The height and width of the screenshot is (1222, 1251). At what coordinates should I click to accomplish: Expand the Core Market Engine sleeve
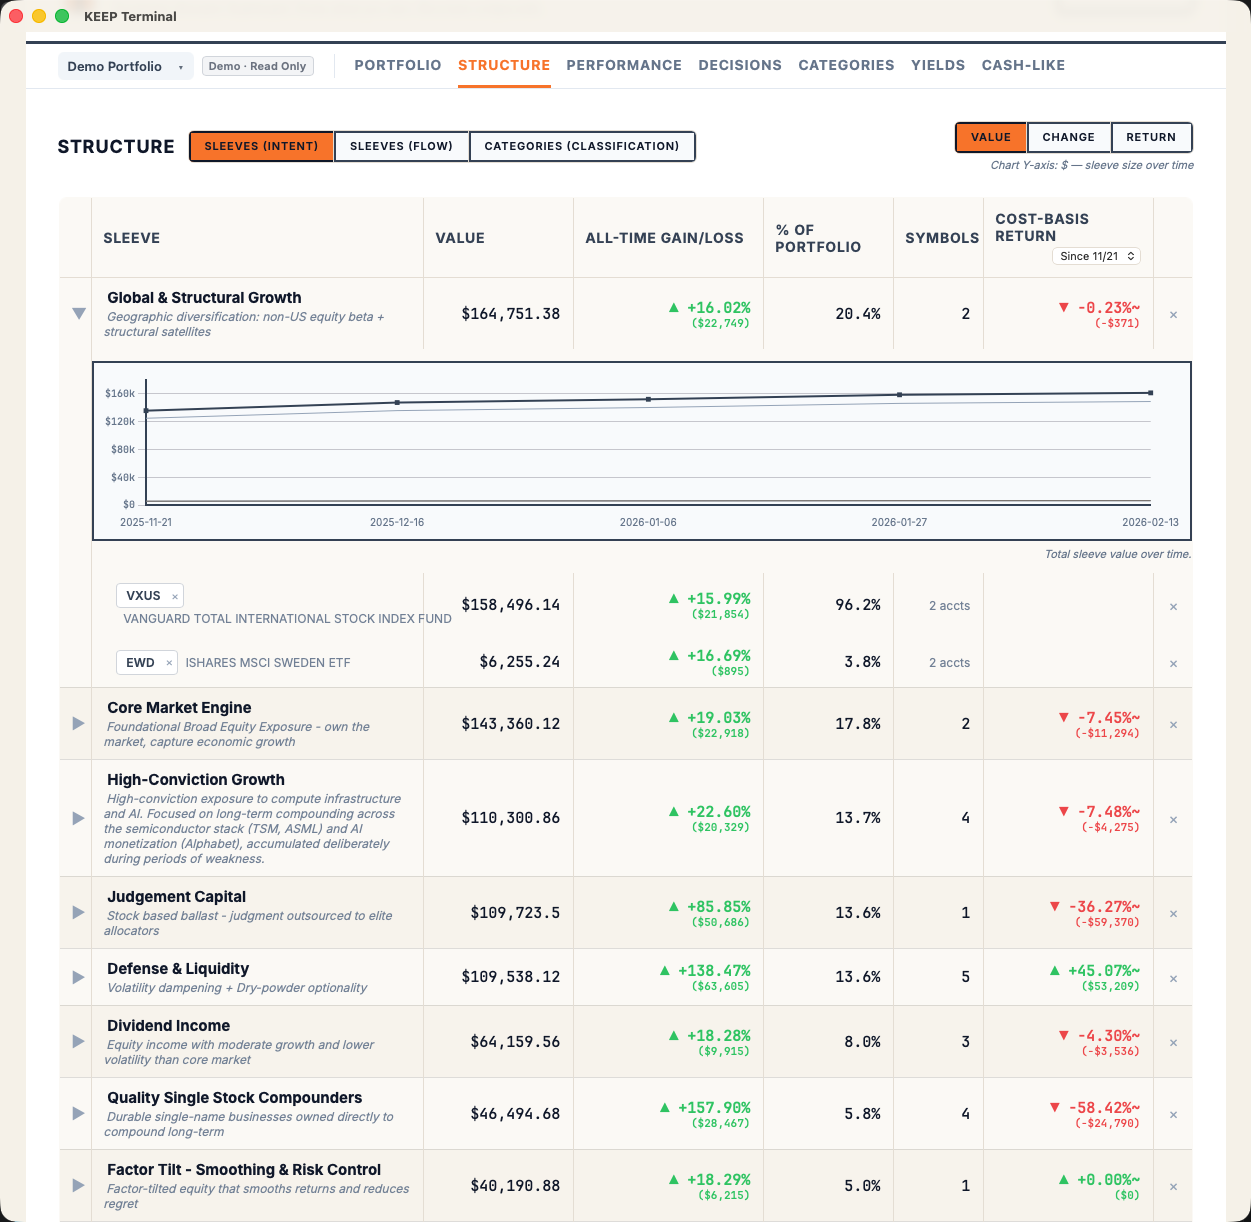pyautogui.click(x=78, y=723)
